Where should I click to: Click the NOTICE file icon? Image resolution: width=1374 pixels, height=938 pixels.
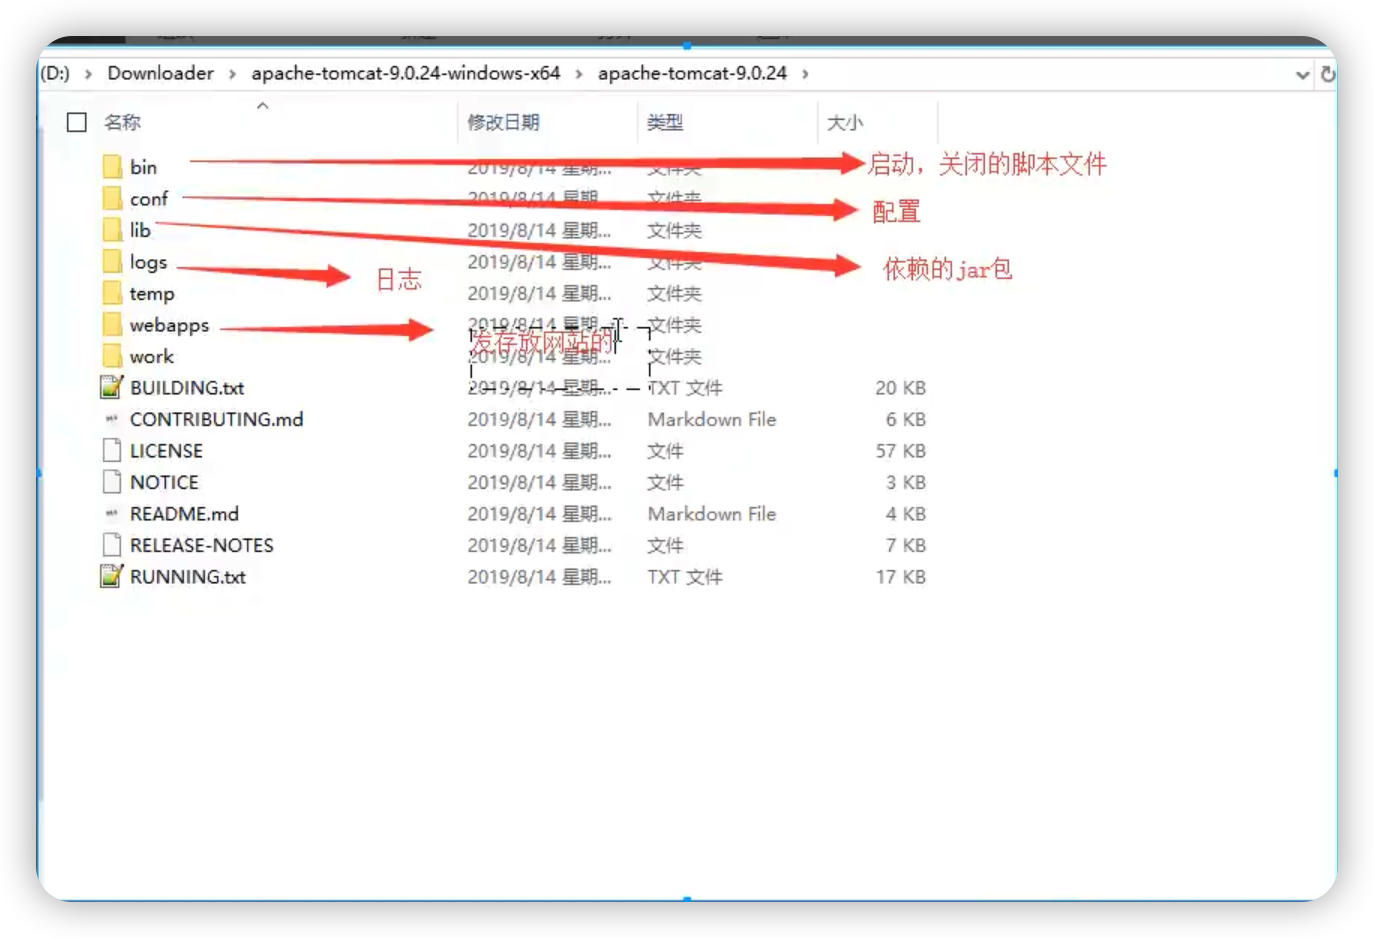[112, 482]
